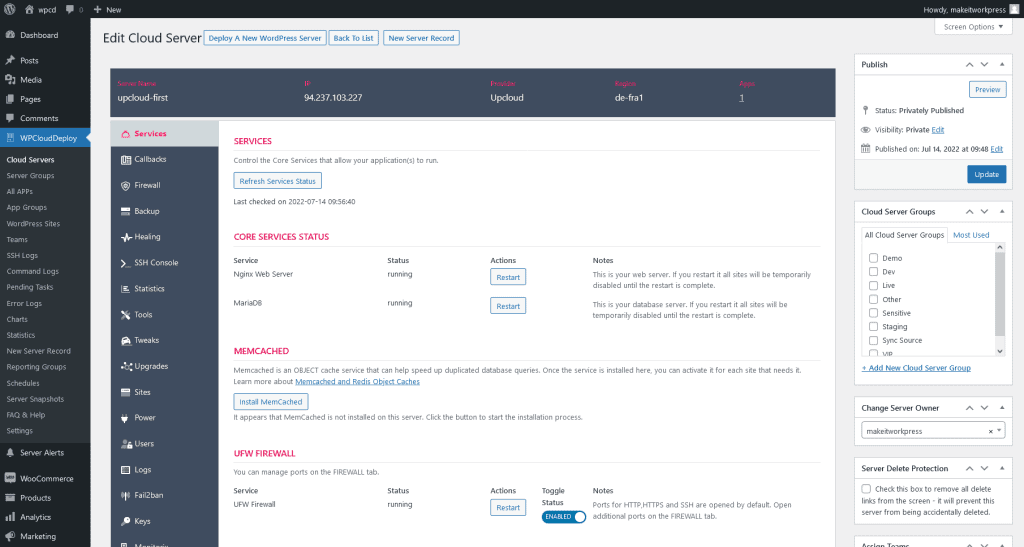The height and width of the screenshot is (547, 1024).
Task: Check the Demo server group checkbox
Action: [x=873, y=258]
